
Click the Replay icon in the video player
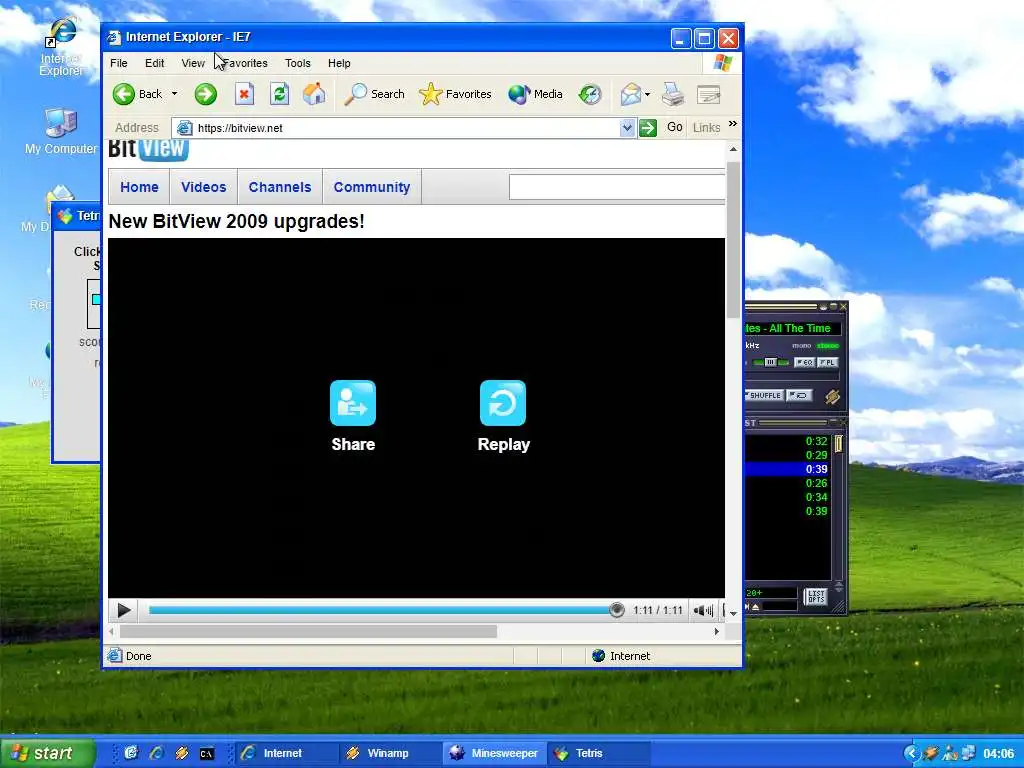coord(503,403)
